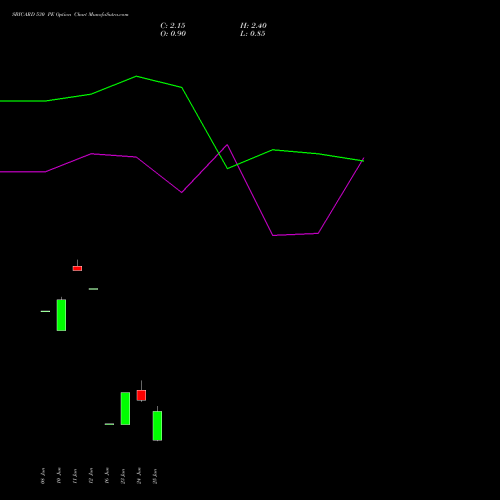This screenshot has width=500, height=500.
Task: Click the '16 Jan' date axis label
Action: pos(107,476)
